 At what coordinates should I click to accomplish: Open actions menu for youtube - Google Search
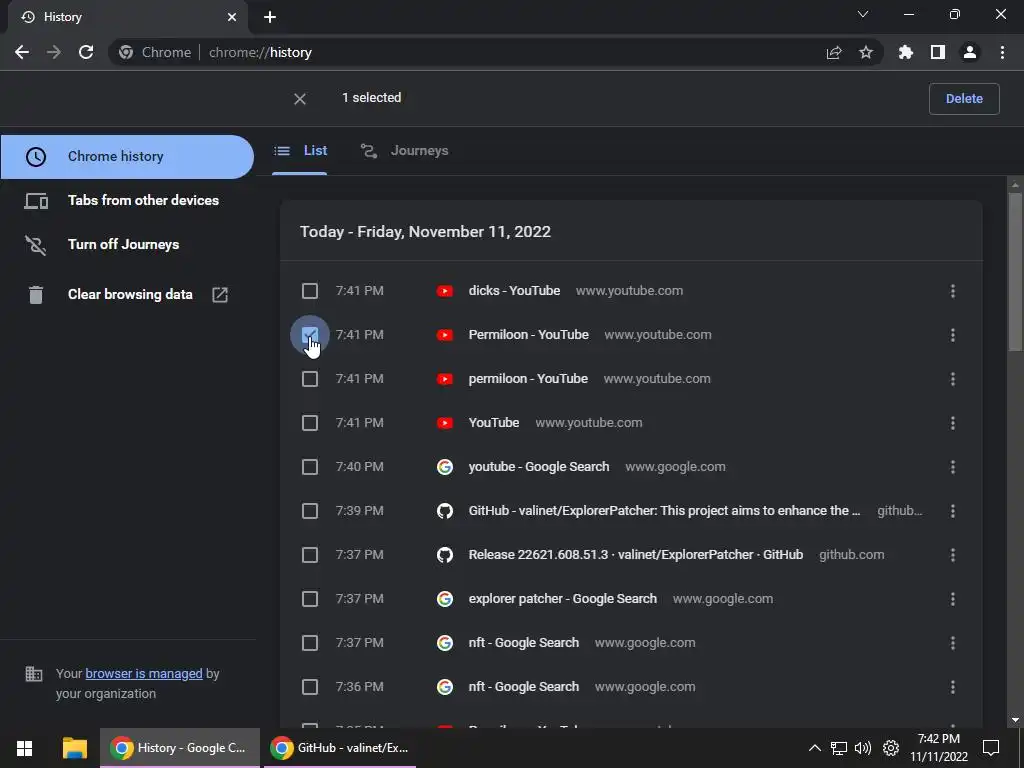tap(953, 467)
